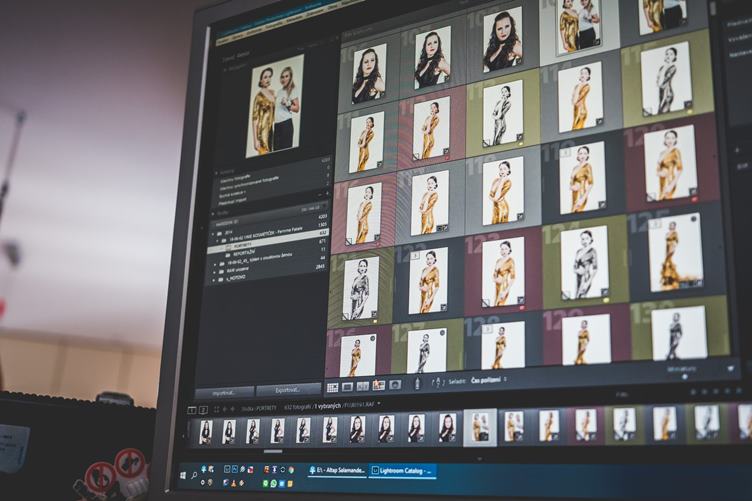Click red color label on photo 123
Image resolution: width=752 pixels, height=501 pixels.
[521, 307]
